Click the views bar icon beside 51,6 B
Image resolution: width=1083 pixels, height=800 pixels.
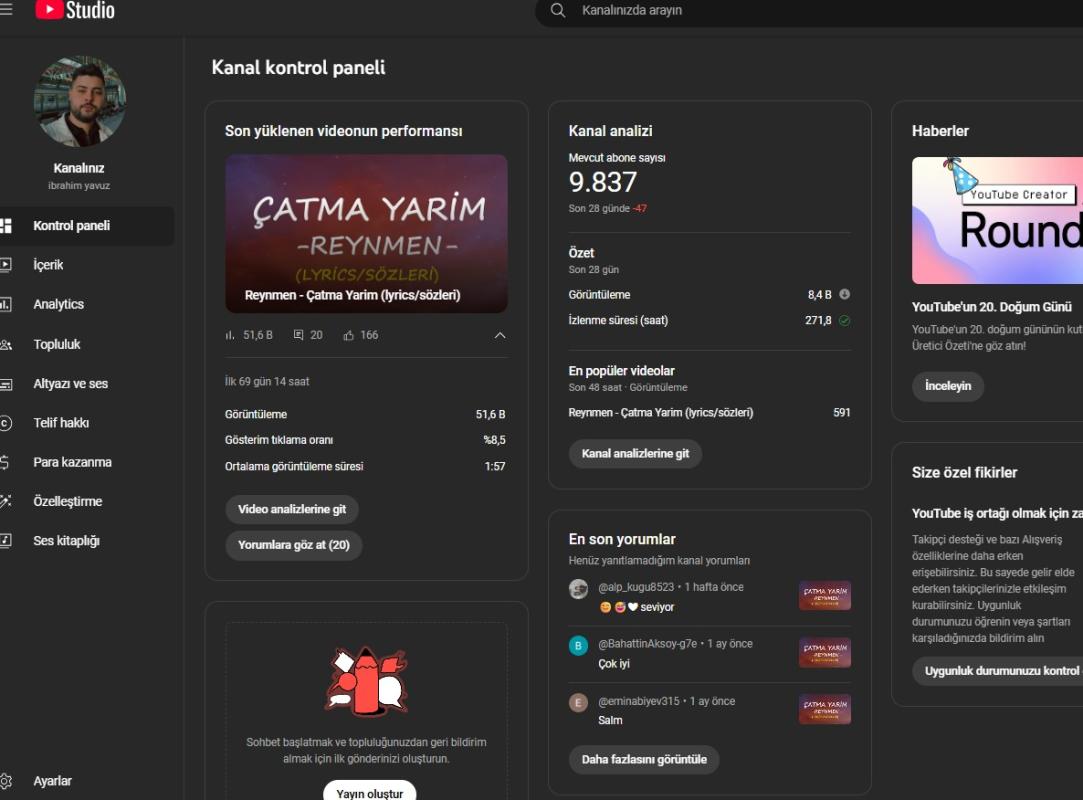230,335
